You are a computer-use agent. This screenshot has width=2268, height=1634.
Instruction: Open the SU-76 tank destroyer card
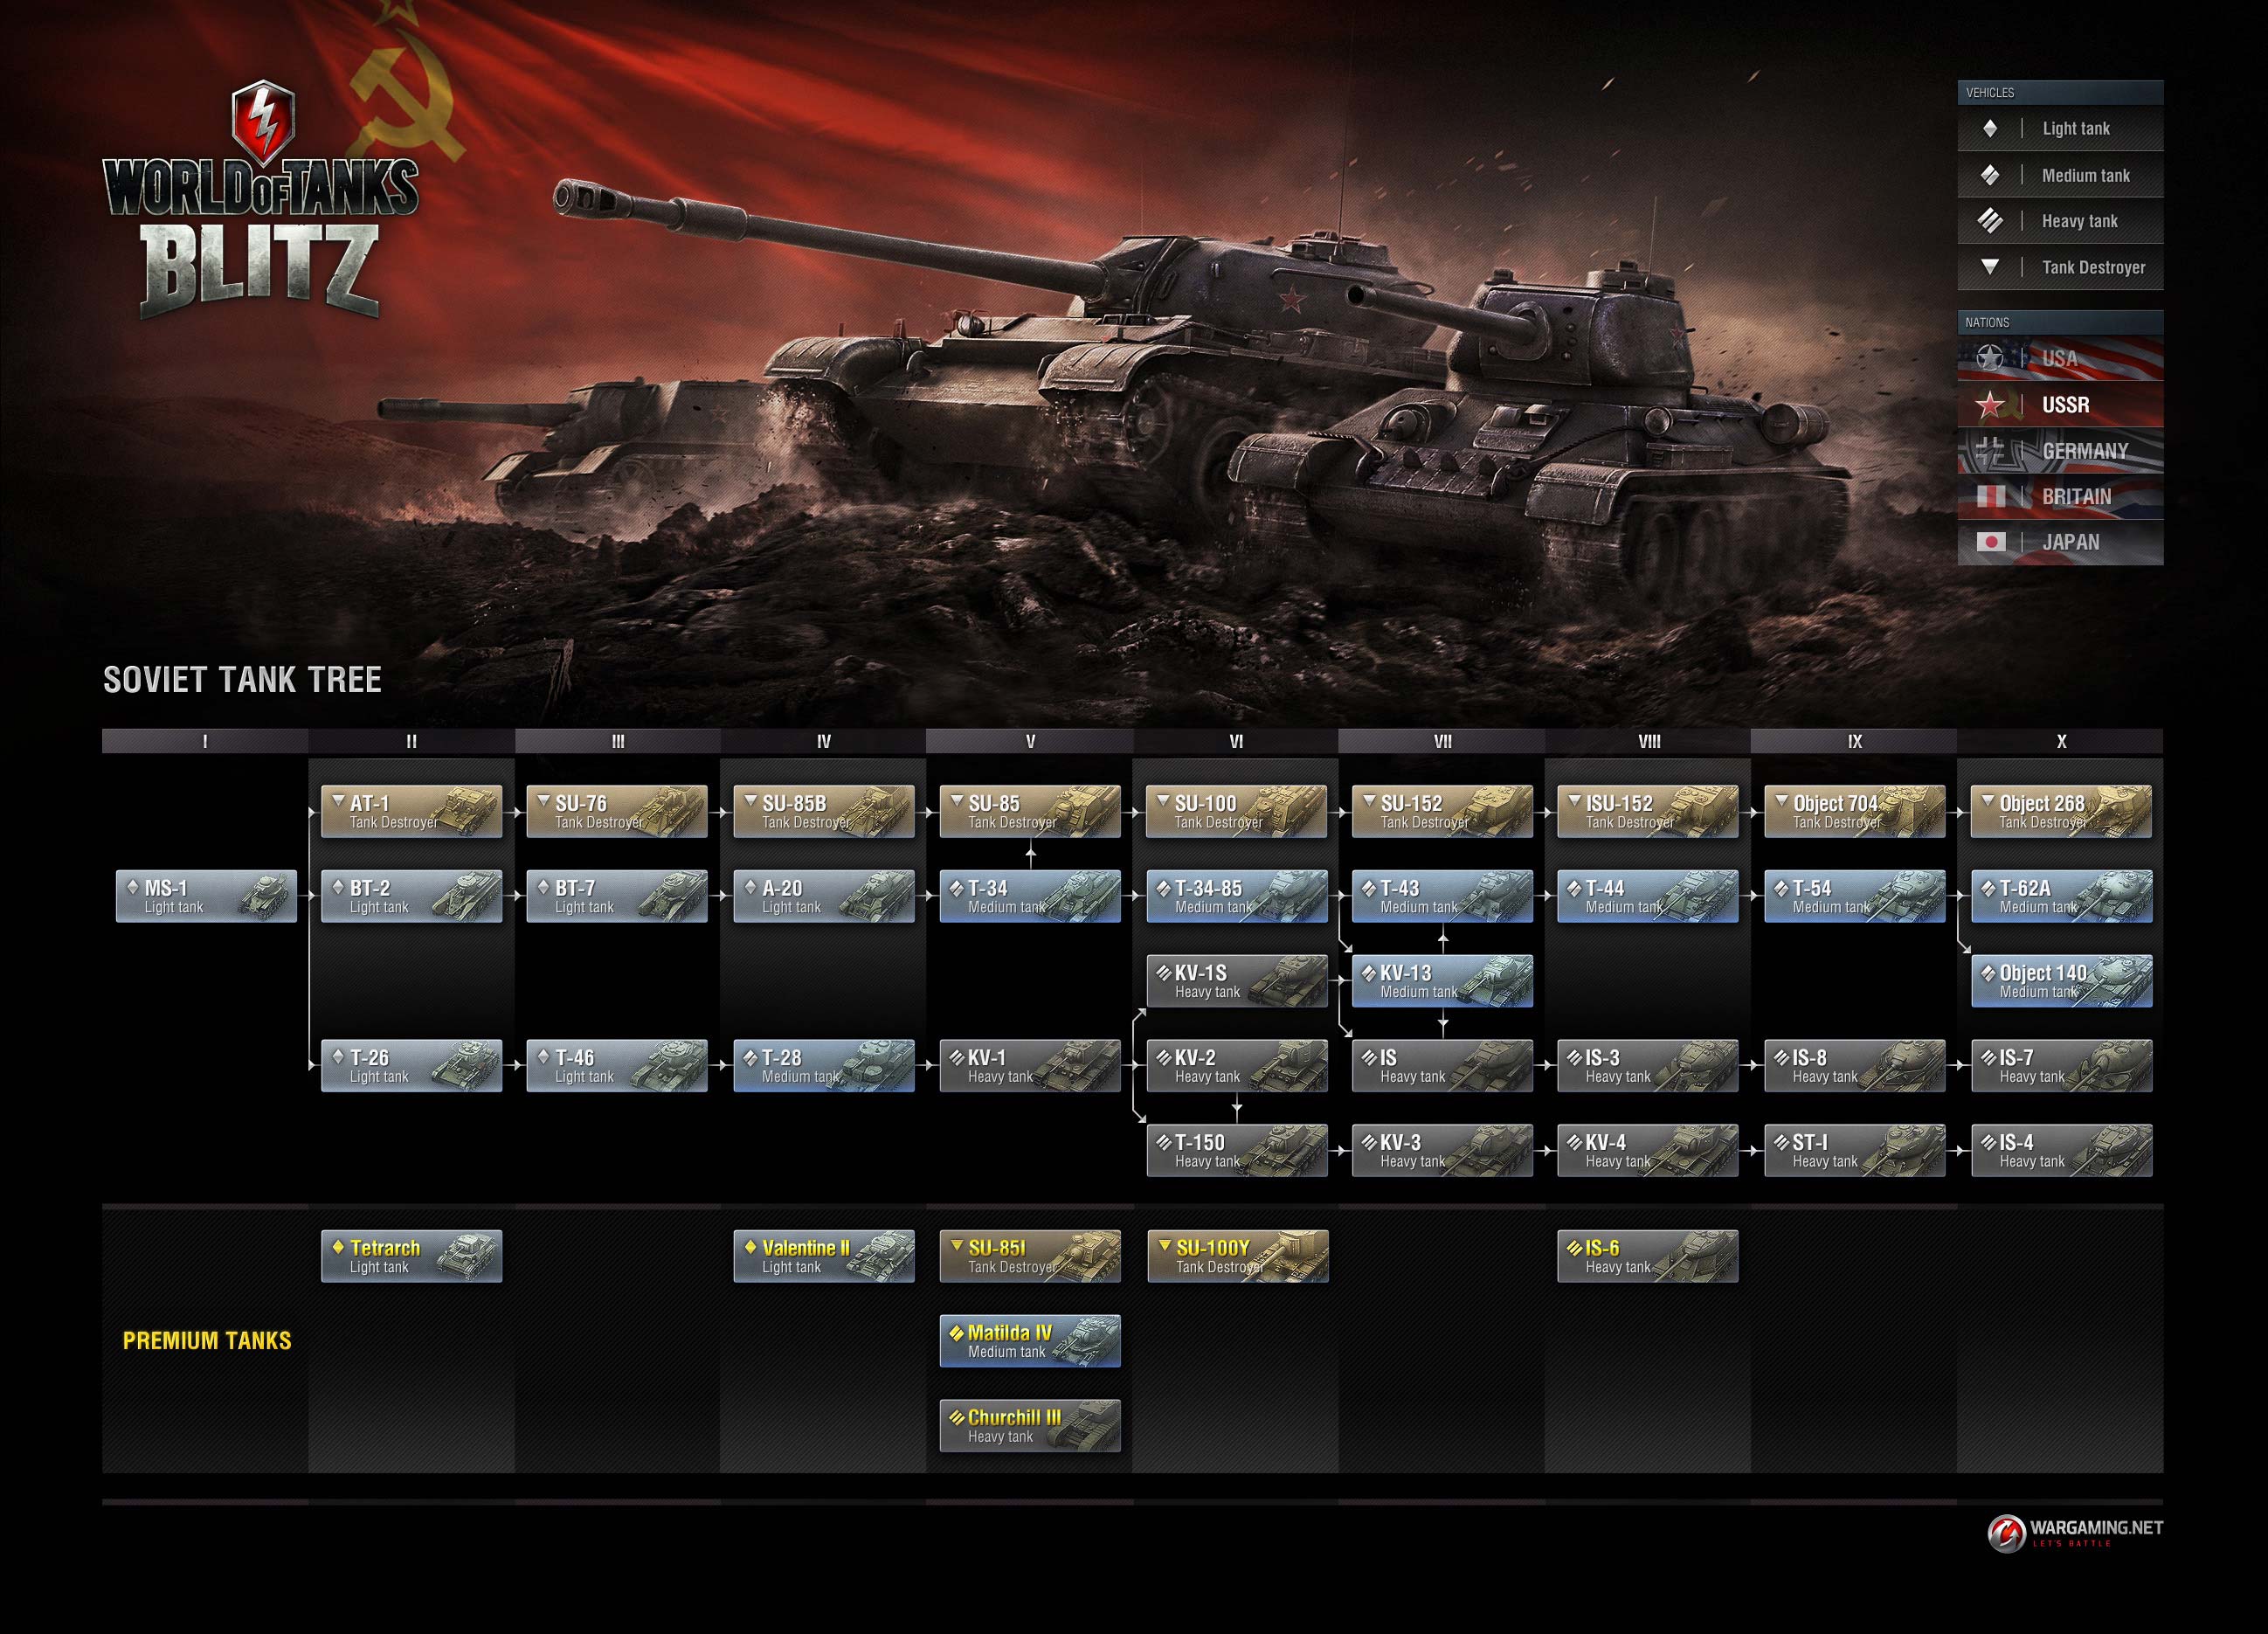tap(617, 811)
